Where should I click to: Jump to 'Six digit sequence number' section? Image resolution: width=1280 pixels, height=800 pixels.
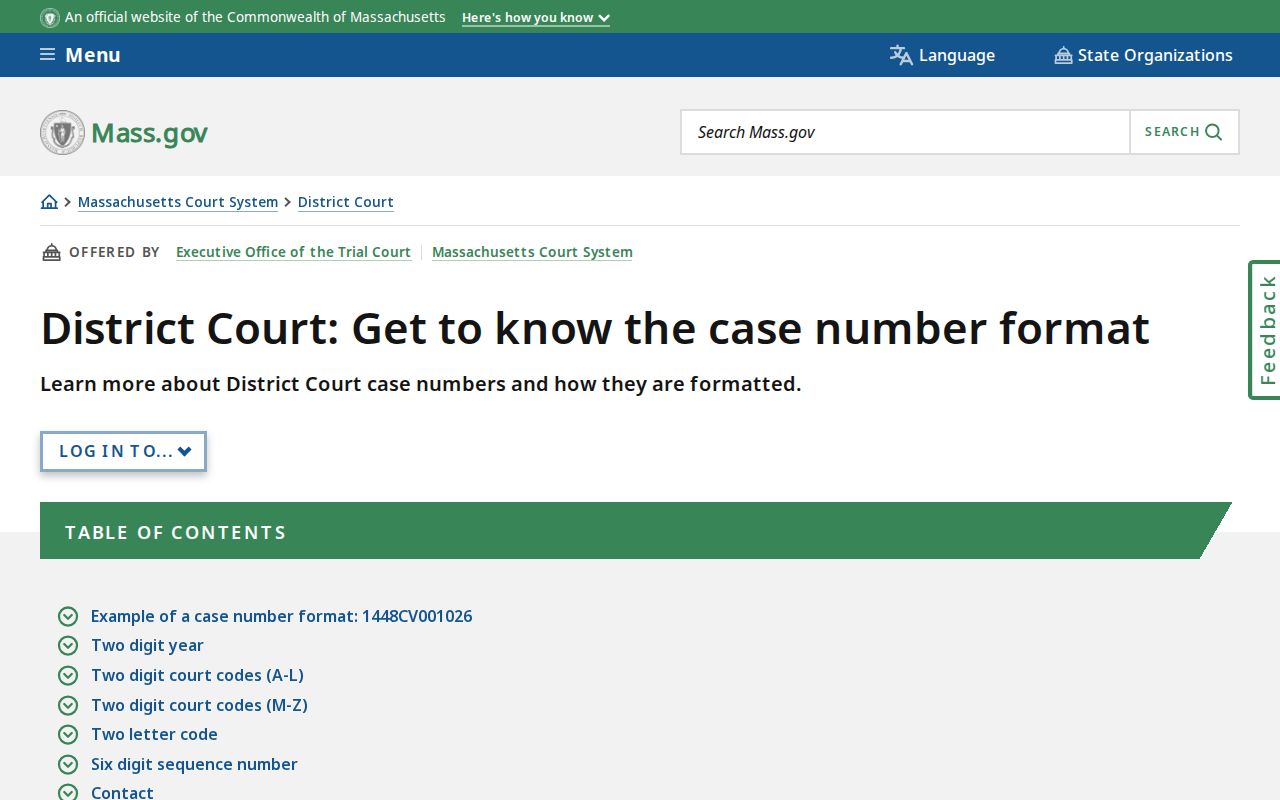[194, 764]
